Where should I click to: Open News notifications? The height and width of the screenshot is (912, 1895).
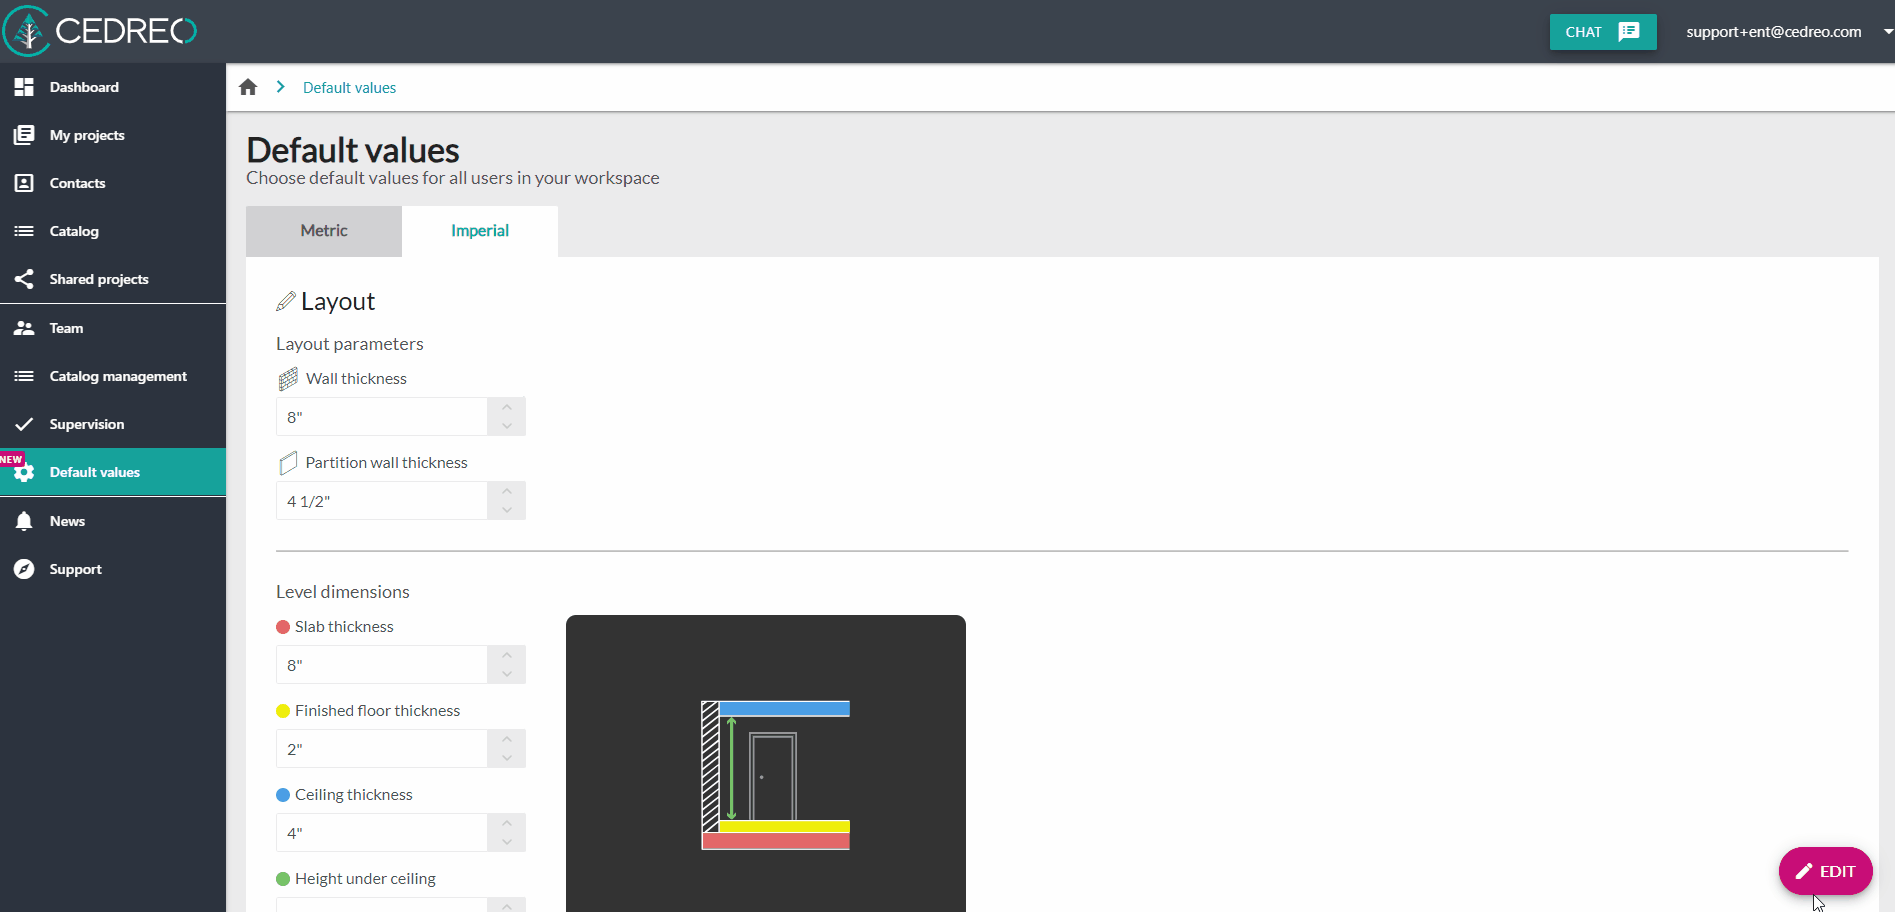(x=68, y=520)
